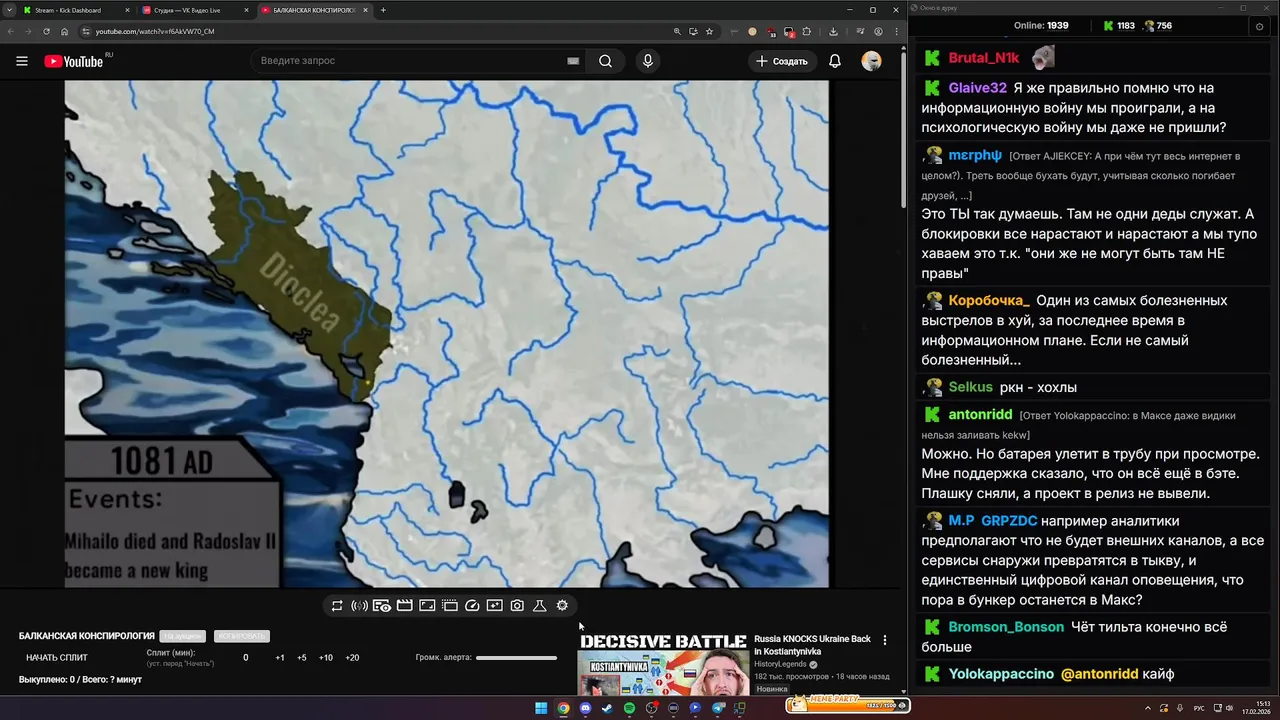This screenshot has width=1280, height=720.
Task: Open the browser downloads icon
Action: (833, 31)
